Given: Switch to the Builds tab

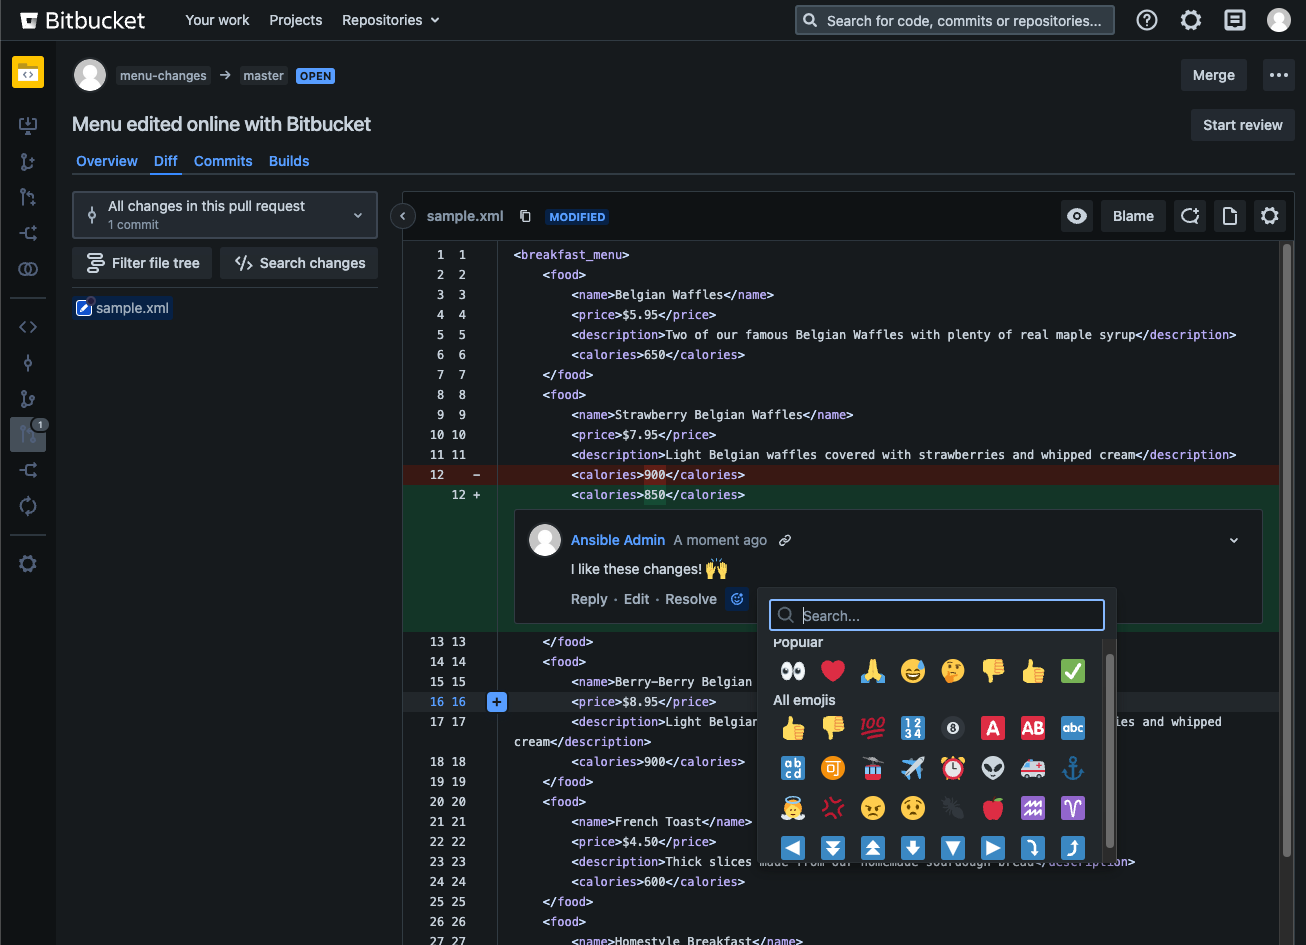Looking at the screenshot, I should click(289, 161).
